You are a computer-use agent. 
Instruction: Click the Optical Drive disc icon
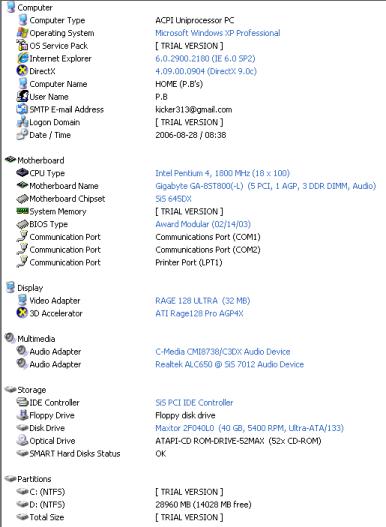[x=22, y=440]
